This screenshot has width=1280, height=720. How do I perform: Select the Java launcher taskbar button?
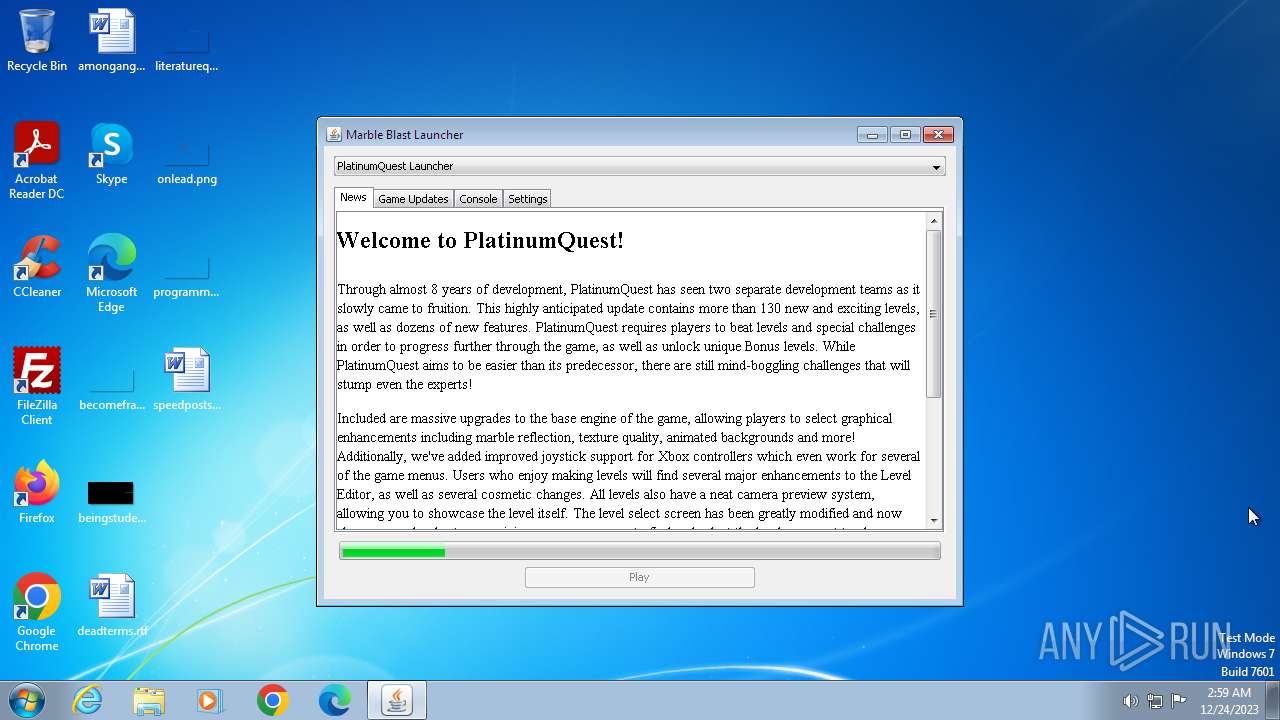click(x=397, y=700)
